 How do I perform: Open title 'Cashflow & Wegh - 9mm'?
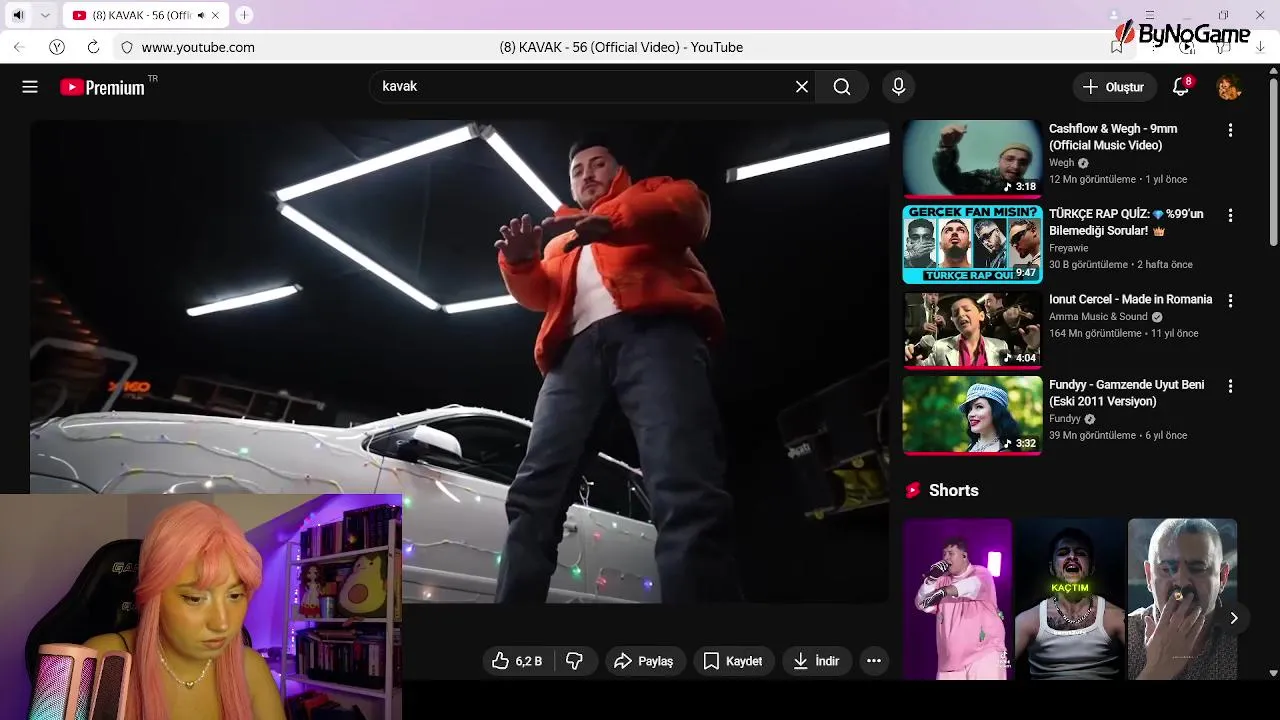pos(1113,137)
